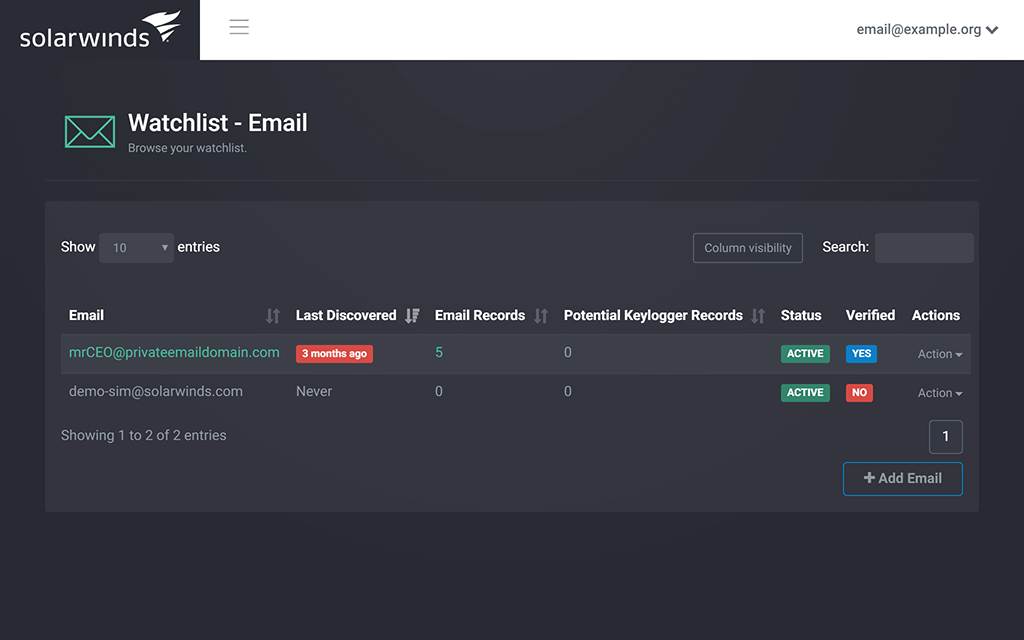Open email@example.org account dropdown
Viewport: 1024px width, 640px height.
click(x=927, y=29)
